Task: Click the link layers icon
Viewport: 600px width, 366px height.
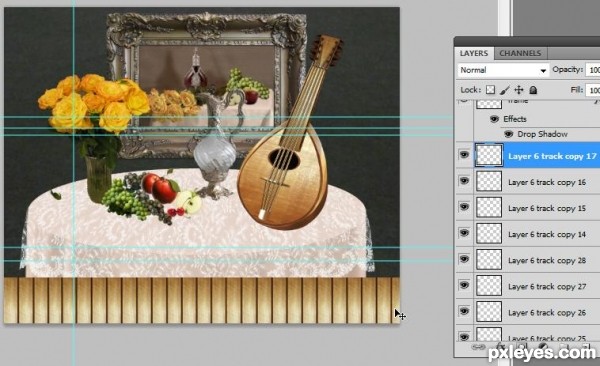Action: click(x=478, y=347)
